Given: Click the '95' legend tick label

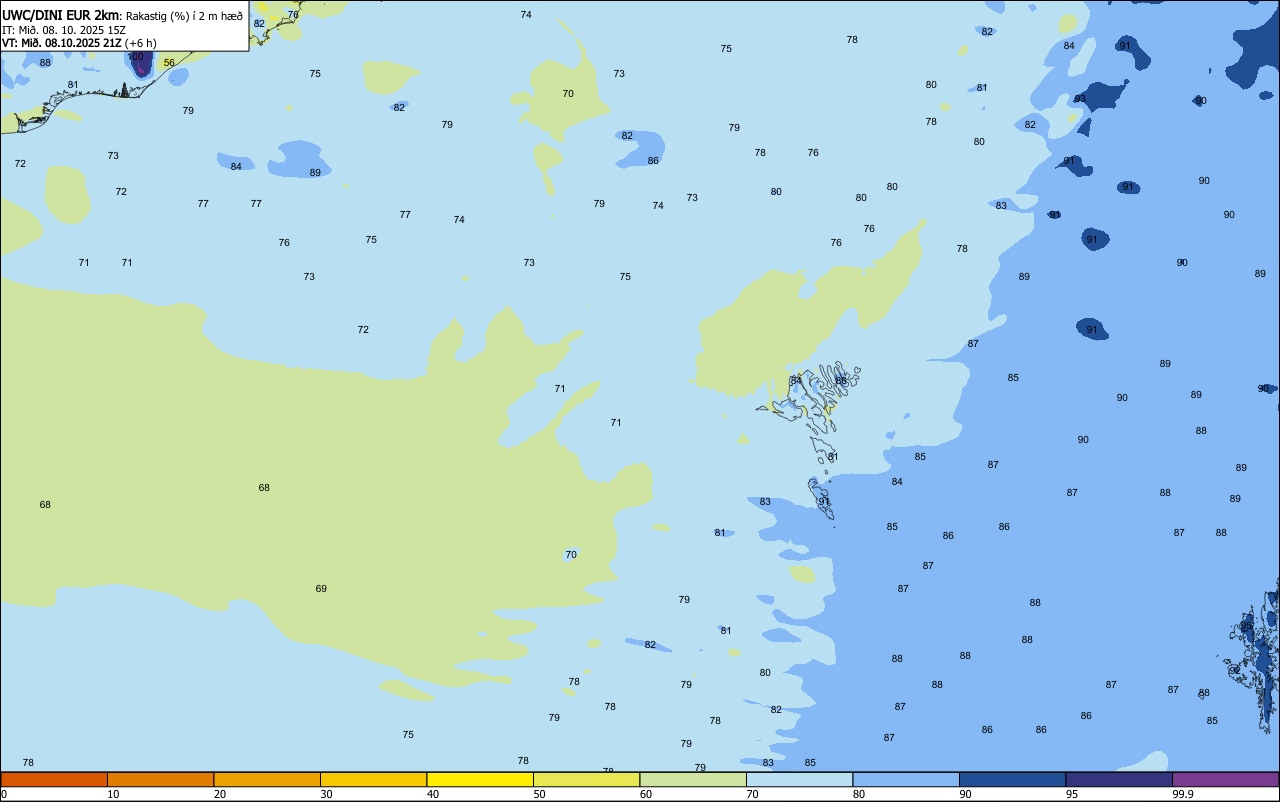Looking at the screenshot, I should [x=1072, y=794].
